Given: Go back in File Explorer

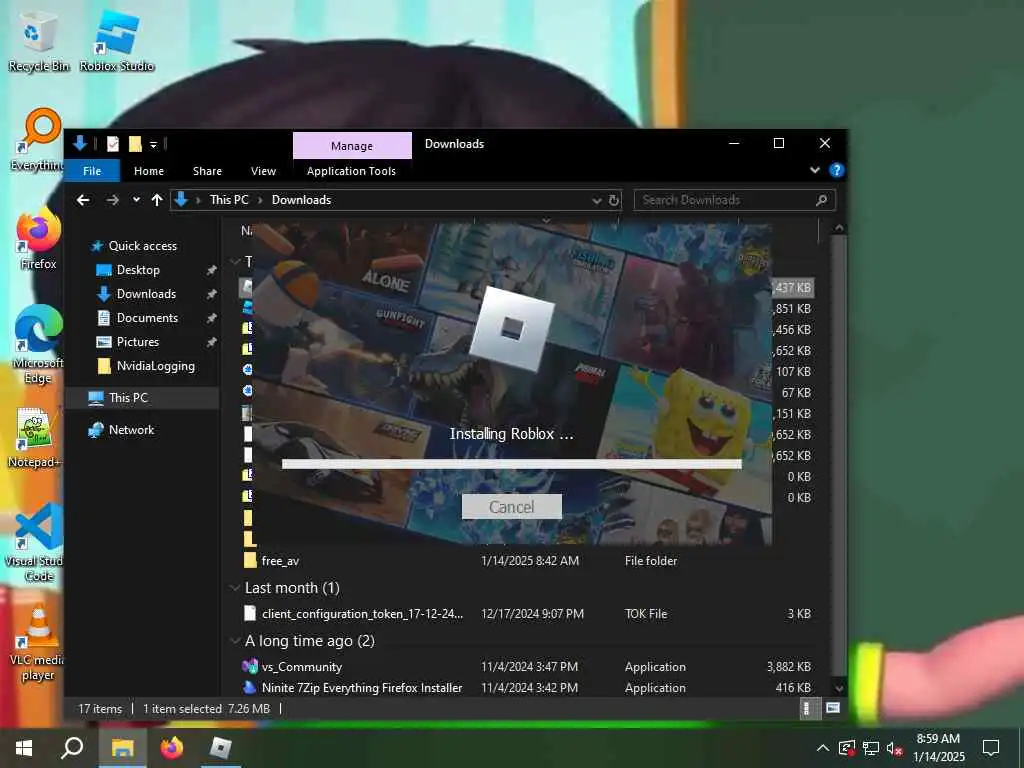Looking at the screenshot, I should click(x=83, y=200).
